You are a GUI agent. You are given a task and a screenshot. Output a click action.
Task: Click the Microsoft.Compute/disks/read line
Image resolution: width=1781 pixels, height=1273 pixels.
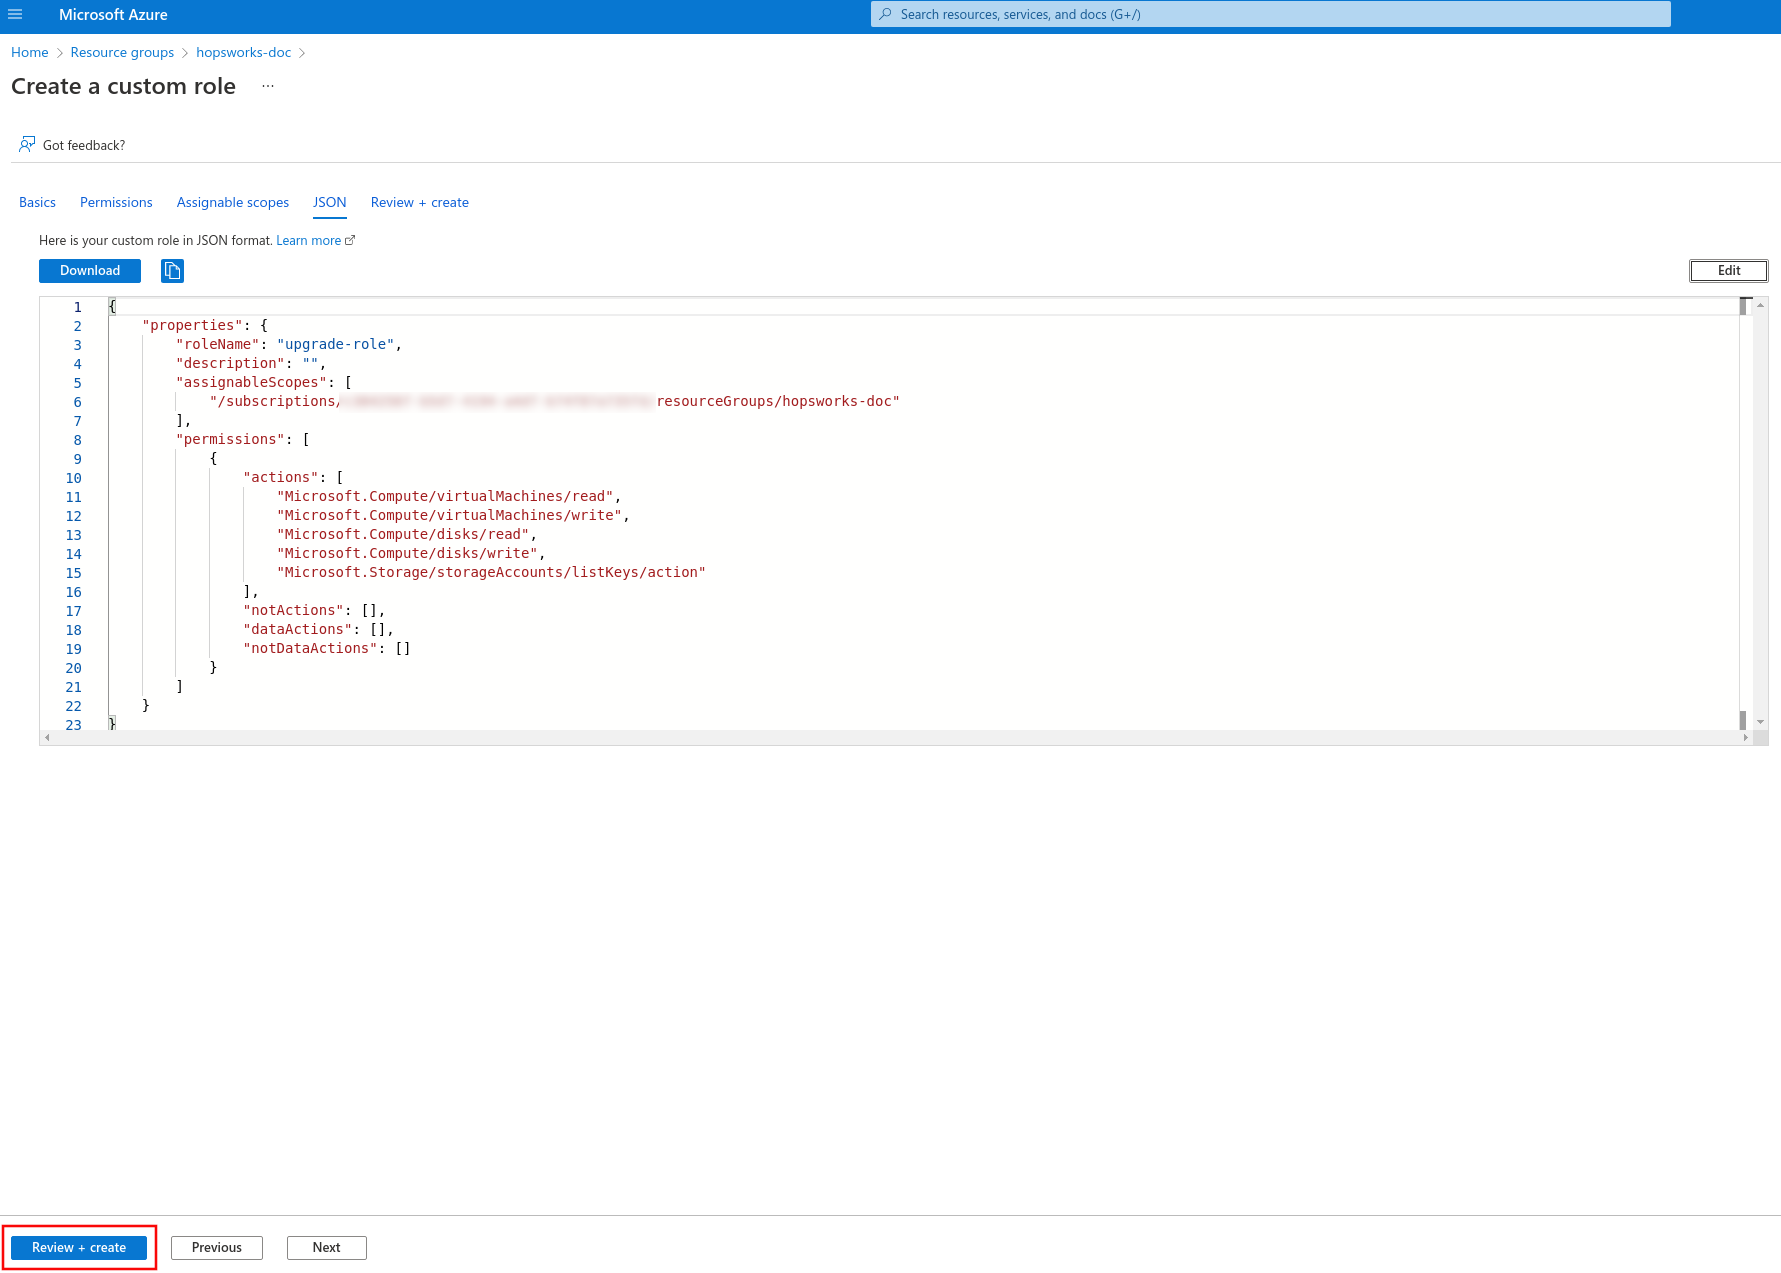pos(407,535)
